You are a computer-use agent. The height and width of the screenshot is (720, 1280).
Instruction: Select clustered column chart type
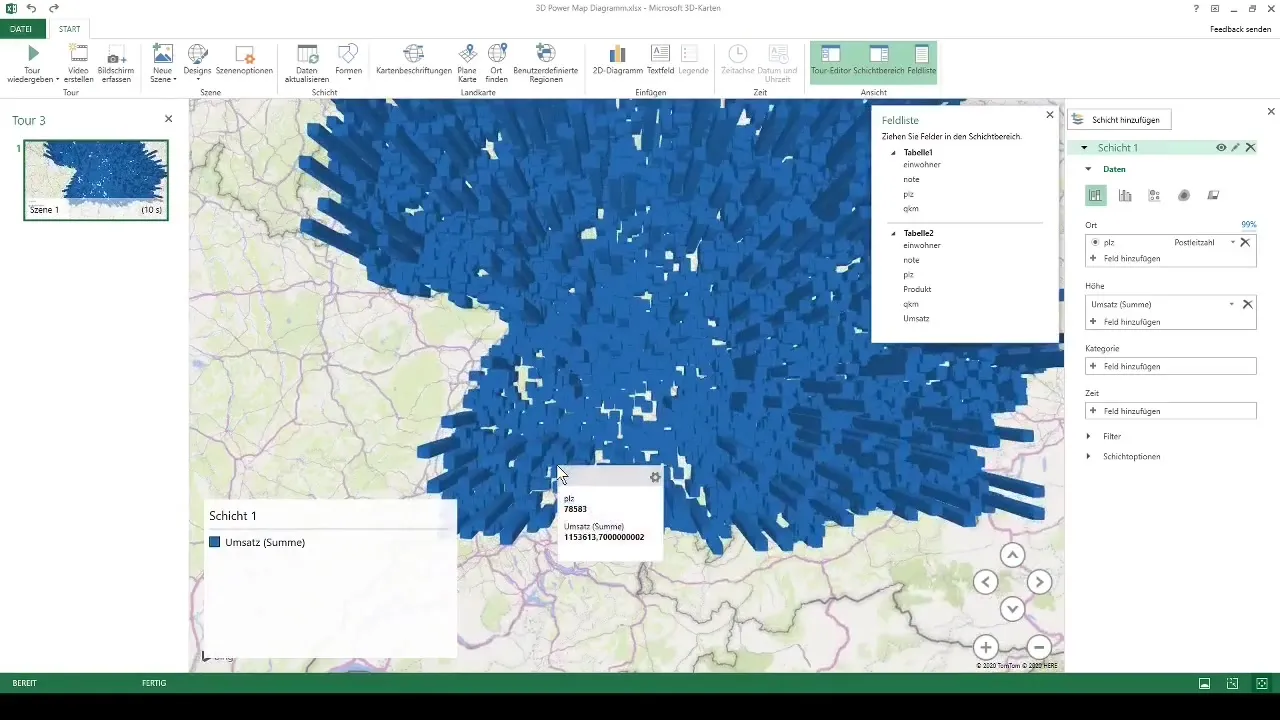pyautogui.click(x=1125, y=195)
